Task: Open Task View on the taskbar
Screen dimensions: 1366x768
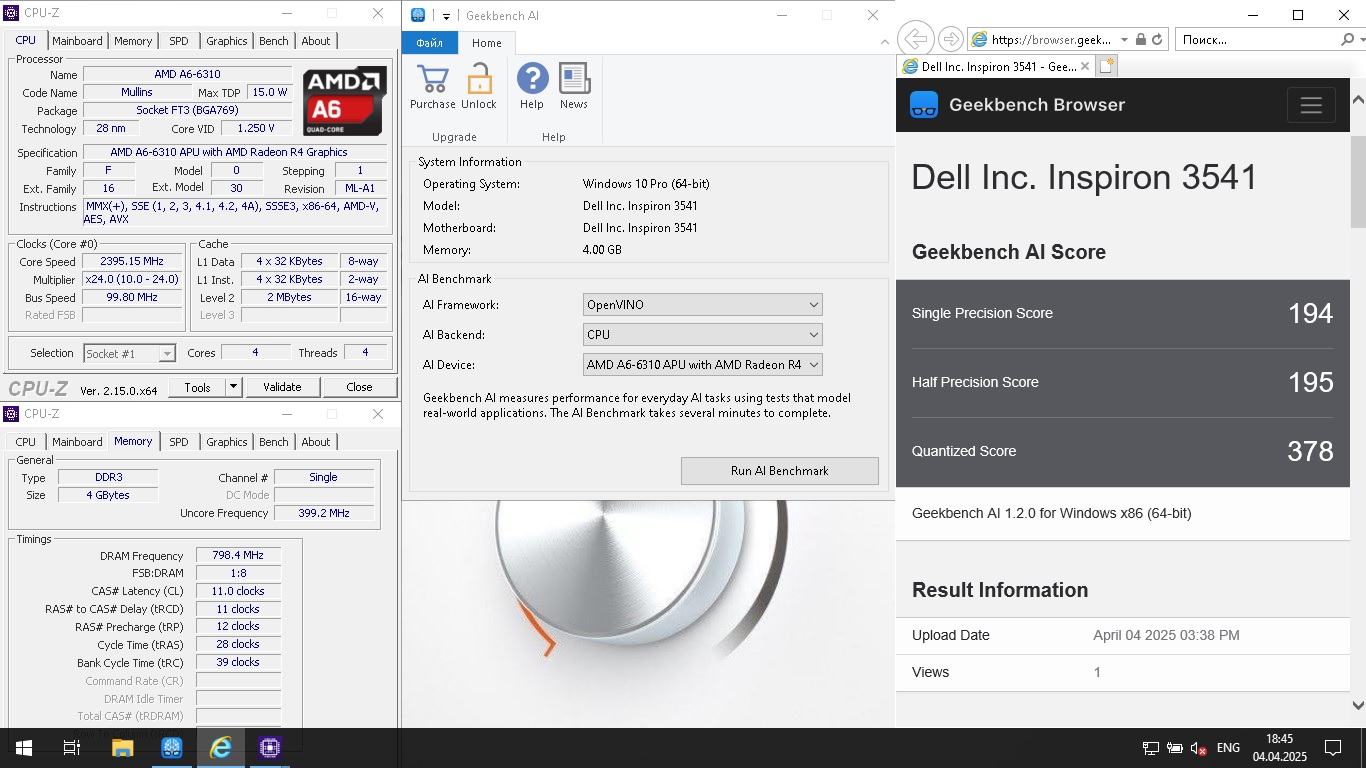Action: [72, 748]
